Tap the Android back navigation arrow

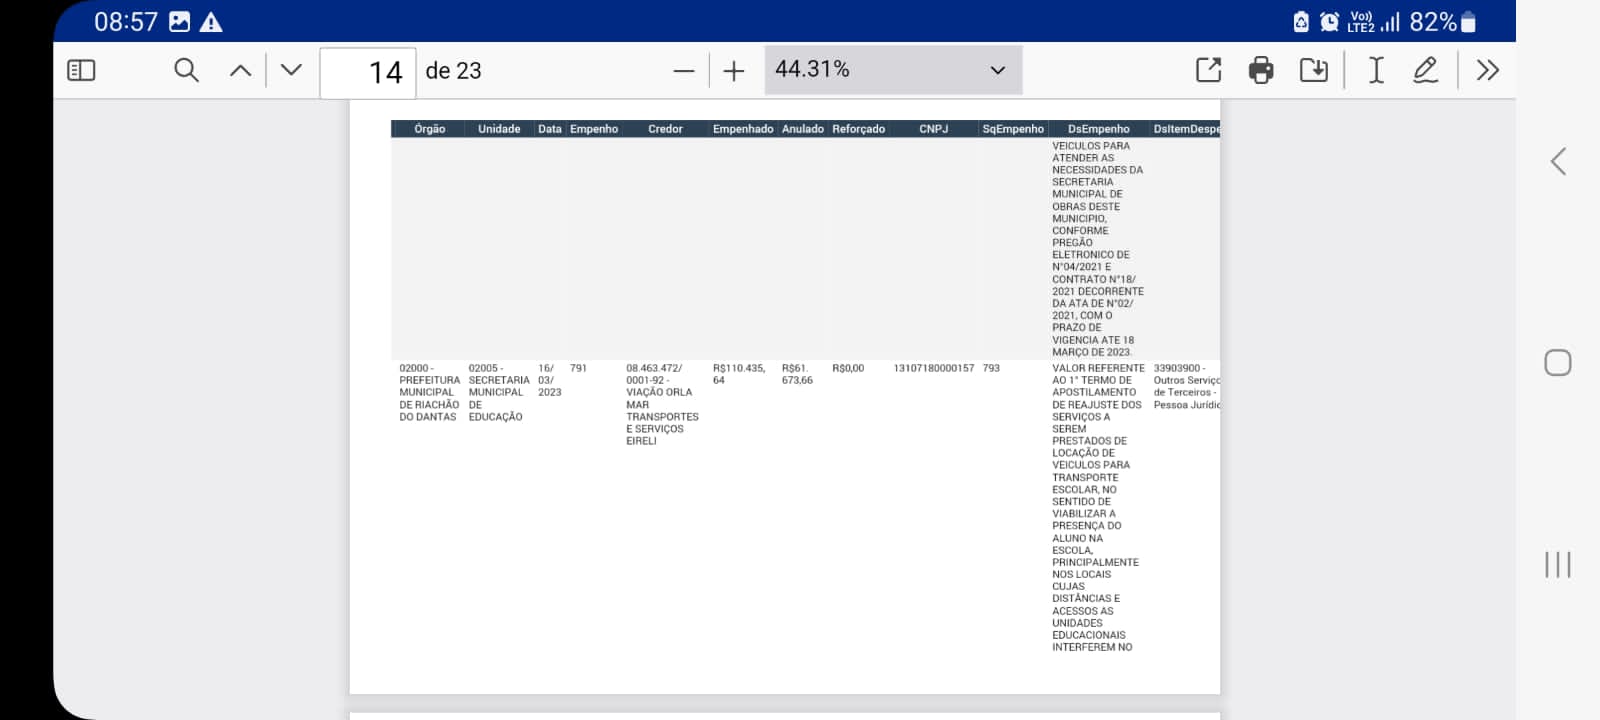[x=1557, y=162]
